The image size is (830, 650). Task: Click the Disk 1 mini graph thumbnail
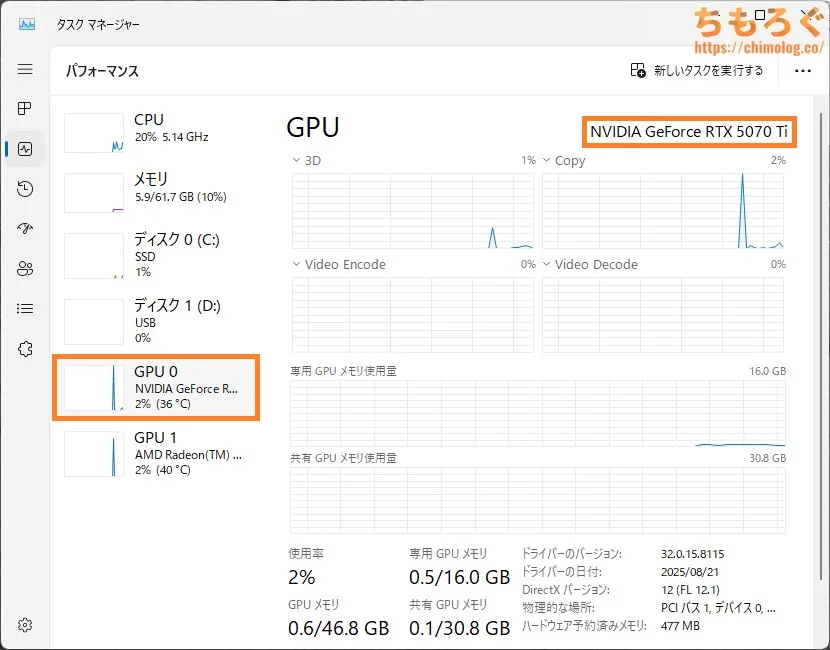tap(94, 322)
